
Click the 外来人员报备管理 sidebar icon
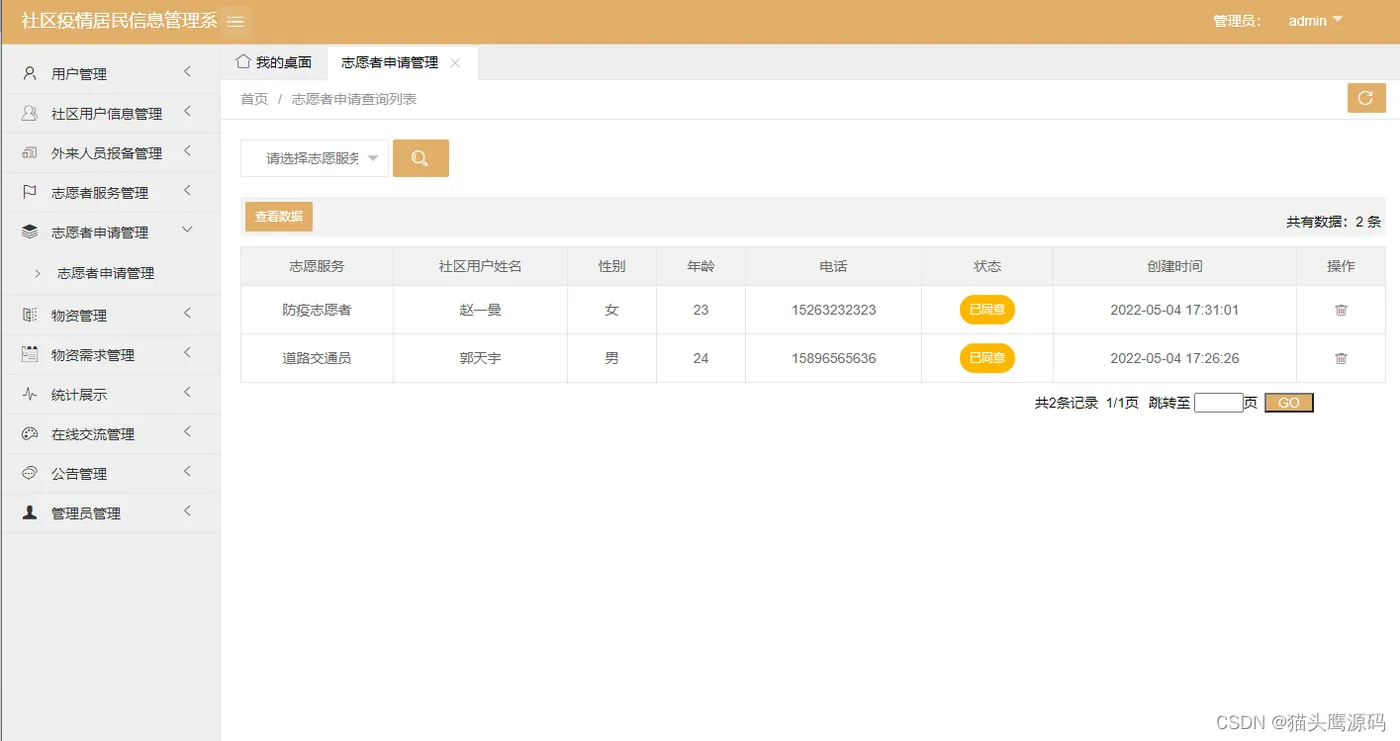tap(30, 153)
